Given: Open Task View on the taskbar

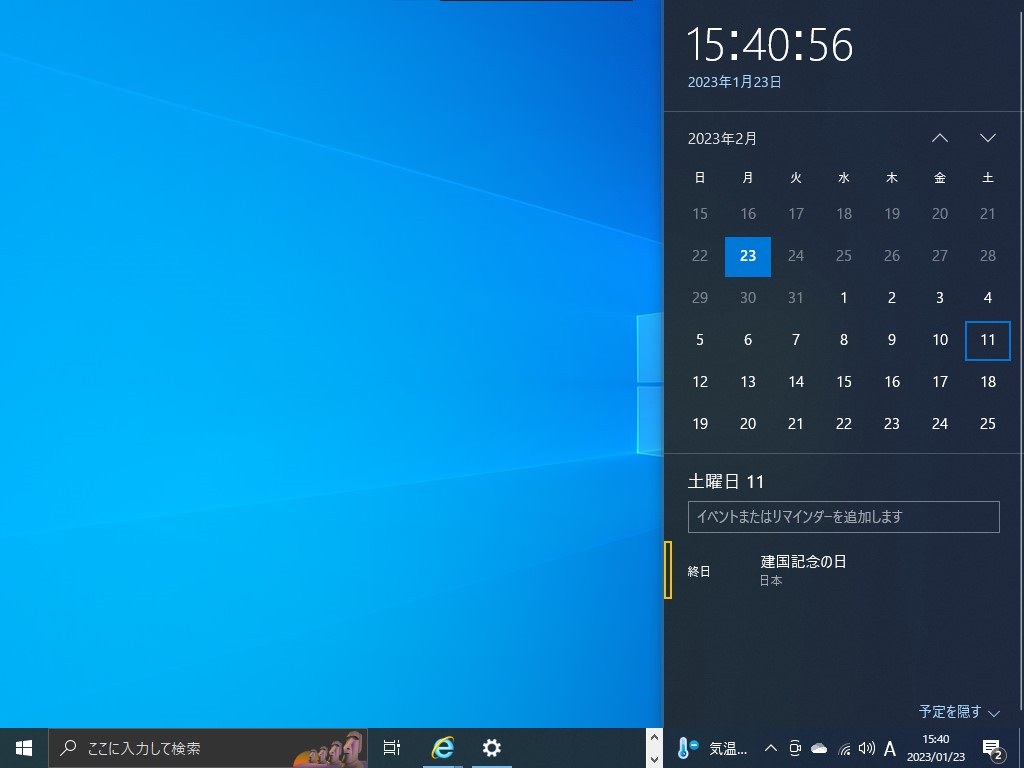Looking at the screenshot, I should [390, 748].
